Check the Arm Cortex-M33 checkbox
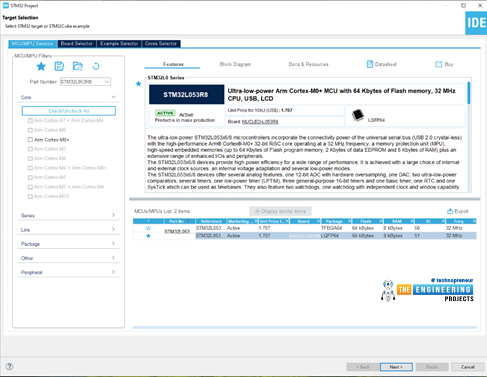 click(30, 196)
